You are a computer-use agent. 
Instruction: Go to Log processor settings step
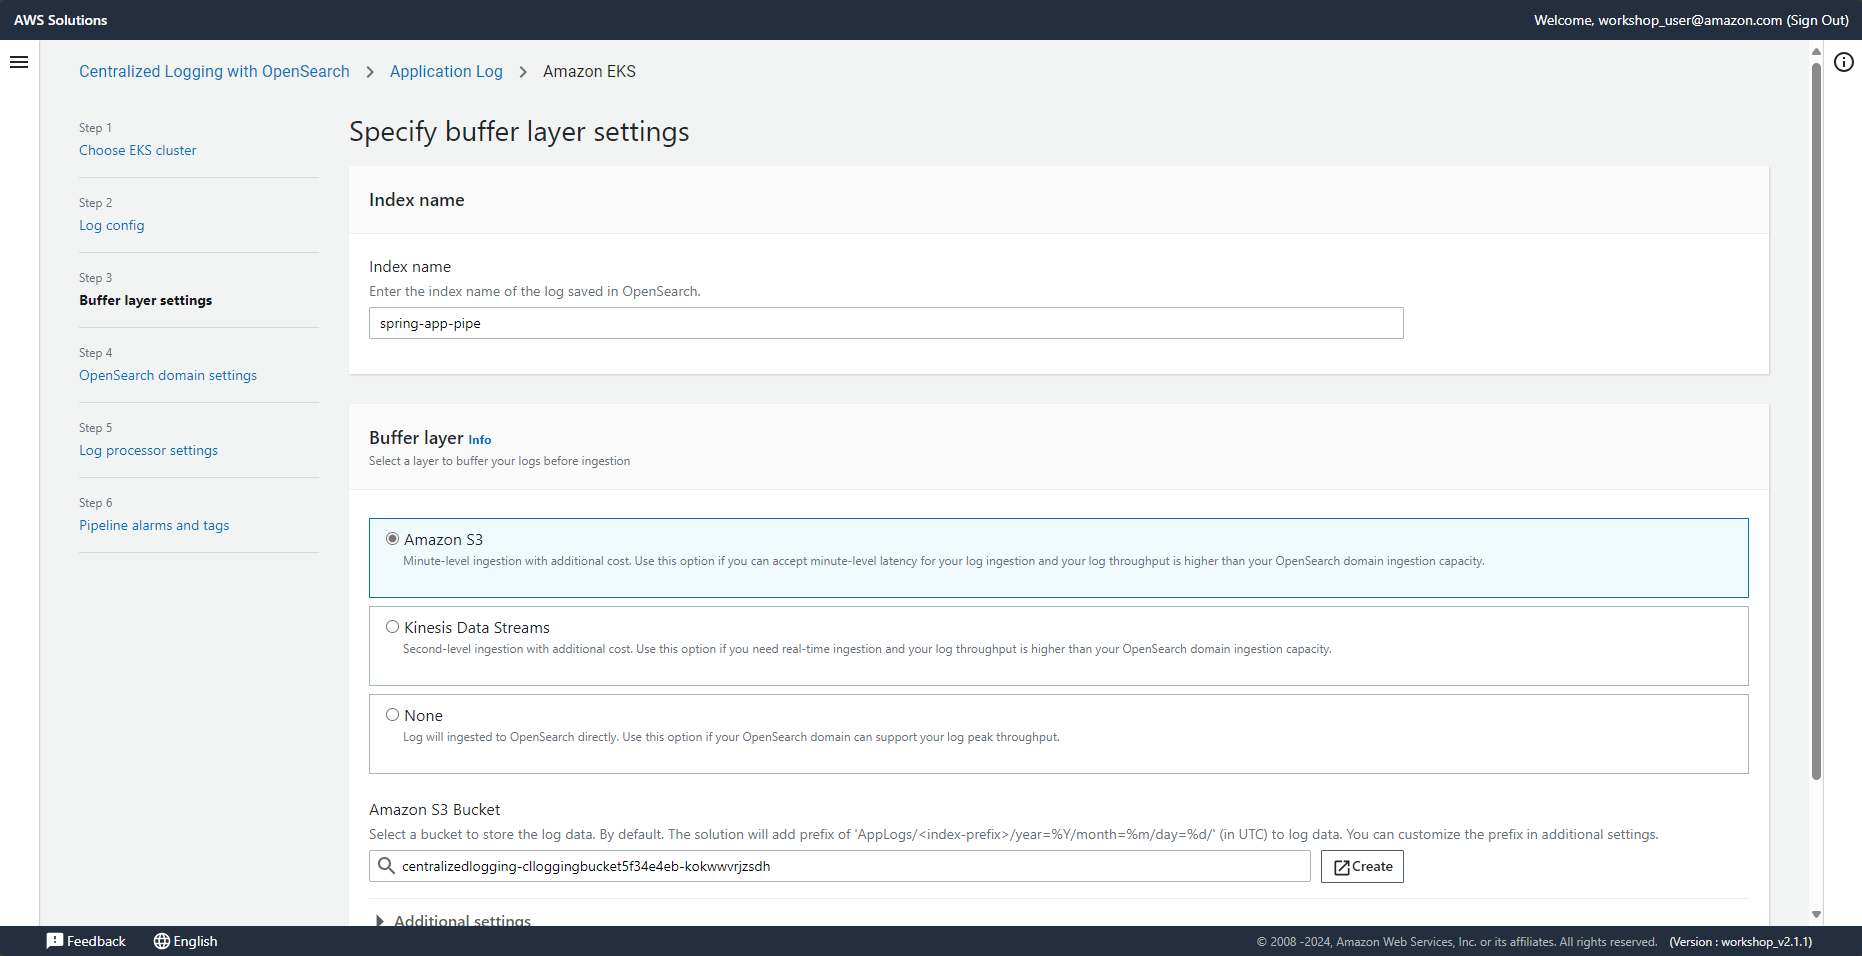(x=149, y=450)
